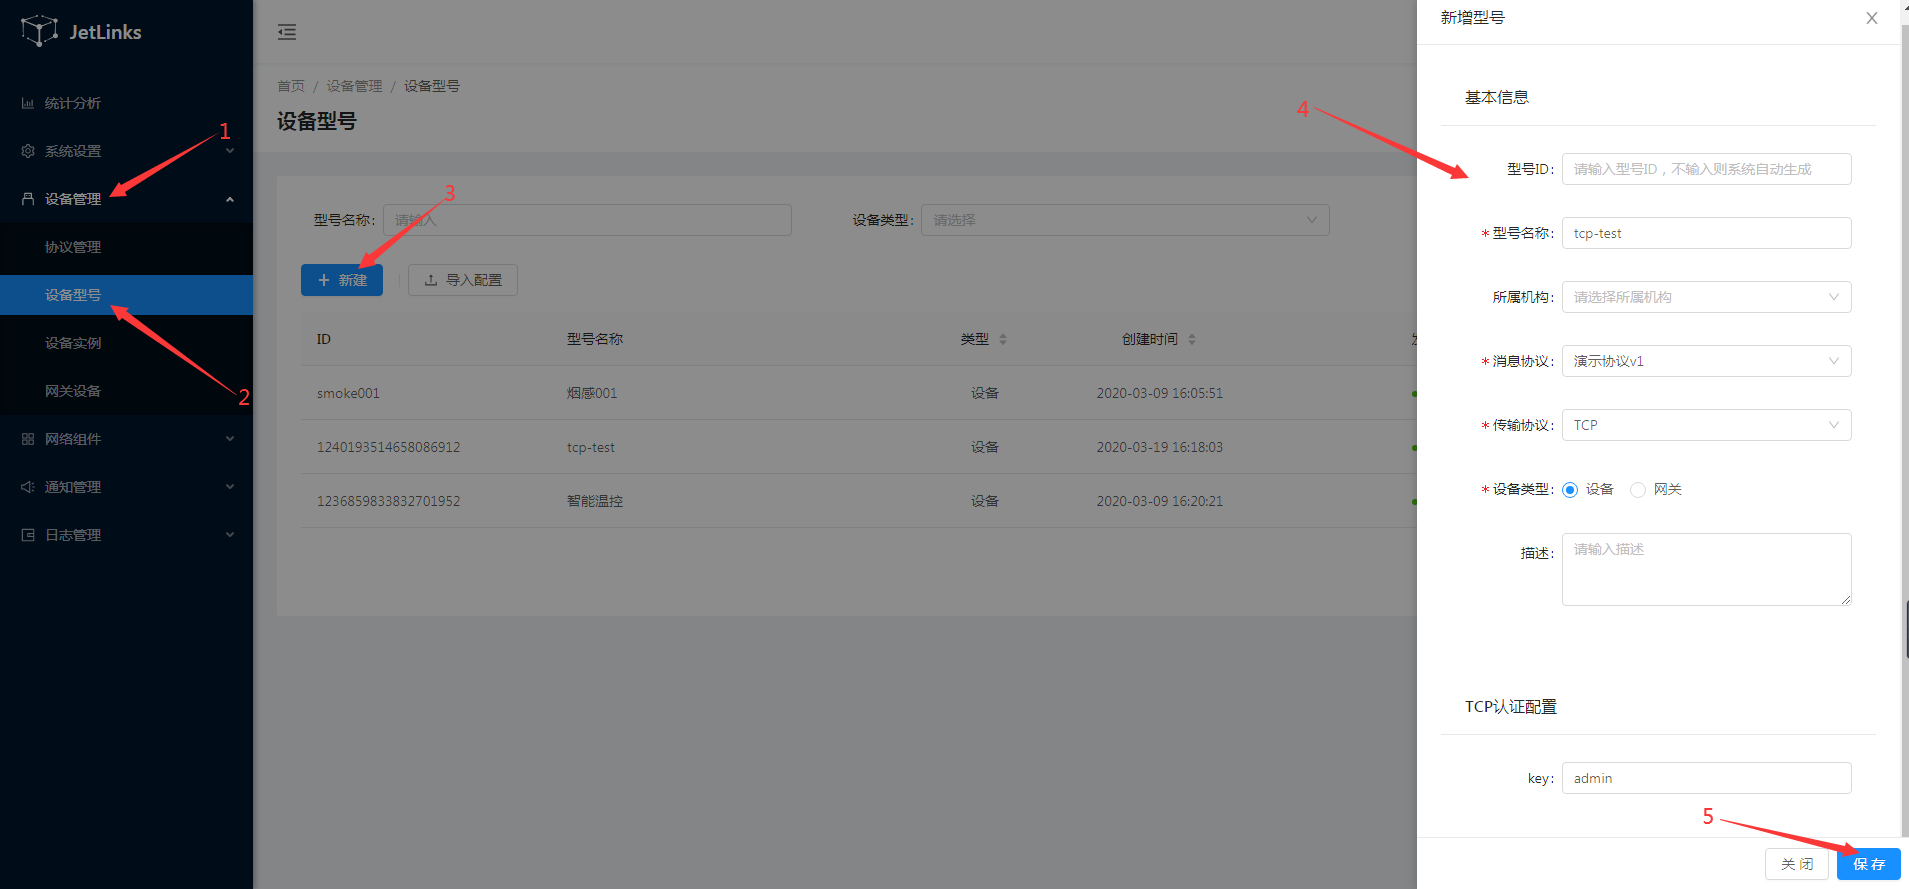Click the 保存 button
This screenshot has height=889, width=1909.
point(1868,864)
